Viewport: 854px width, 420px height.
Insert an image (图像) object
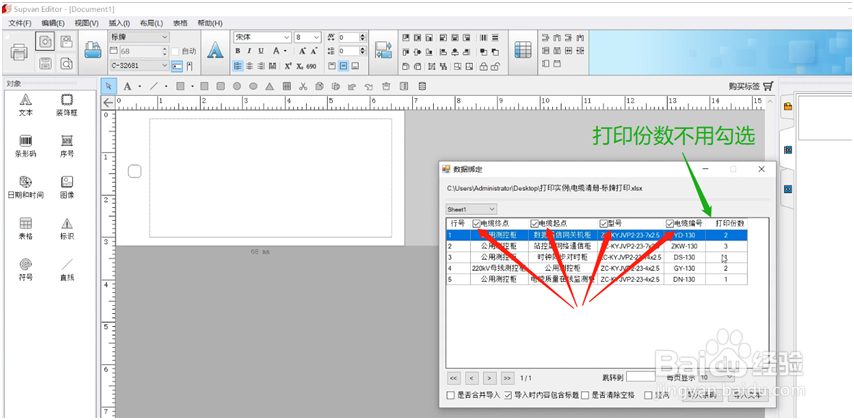[67, 187]
